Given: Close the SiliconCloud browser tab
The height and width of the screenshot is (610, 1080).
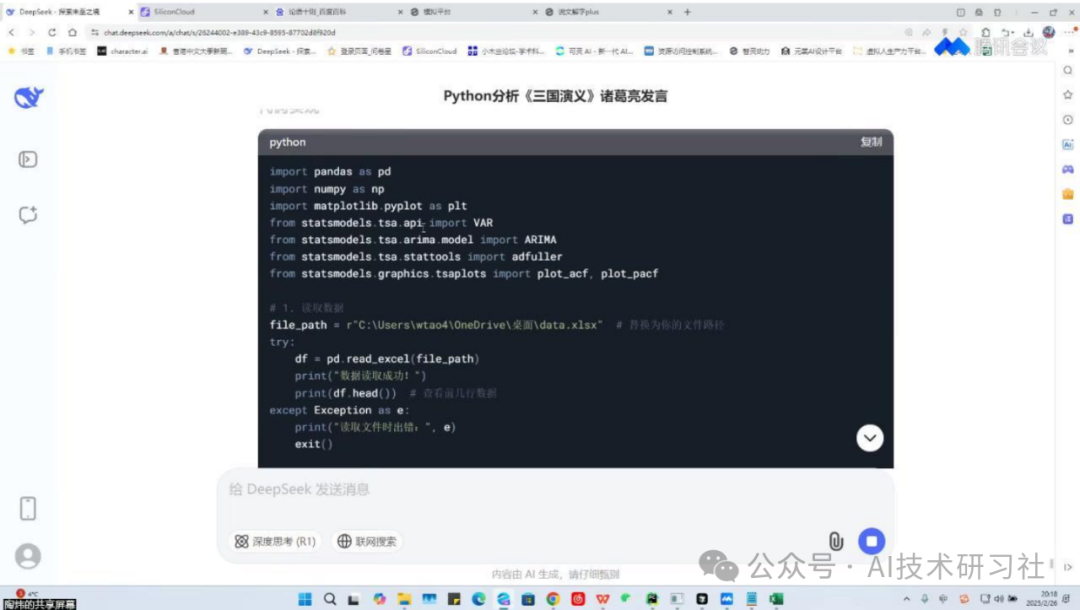Looking at the screenshot, I should [x=266, y=12].
